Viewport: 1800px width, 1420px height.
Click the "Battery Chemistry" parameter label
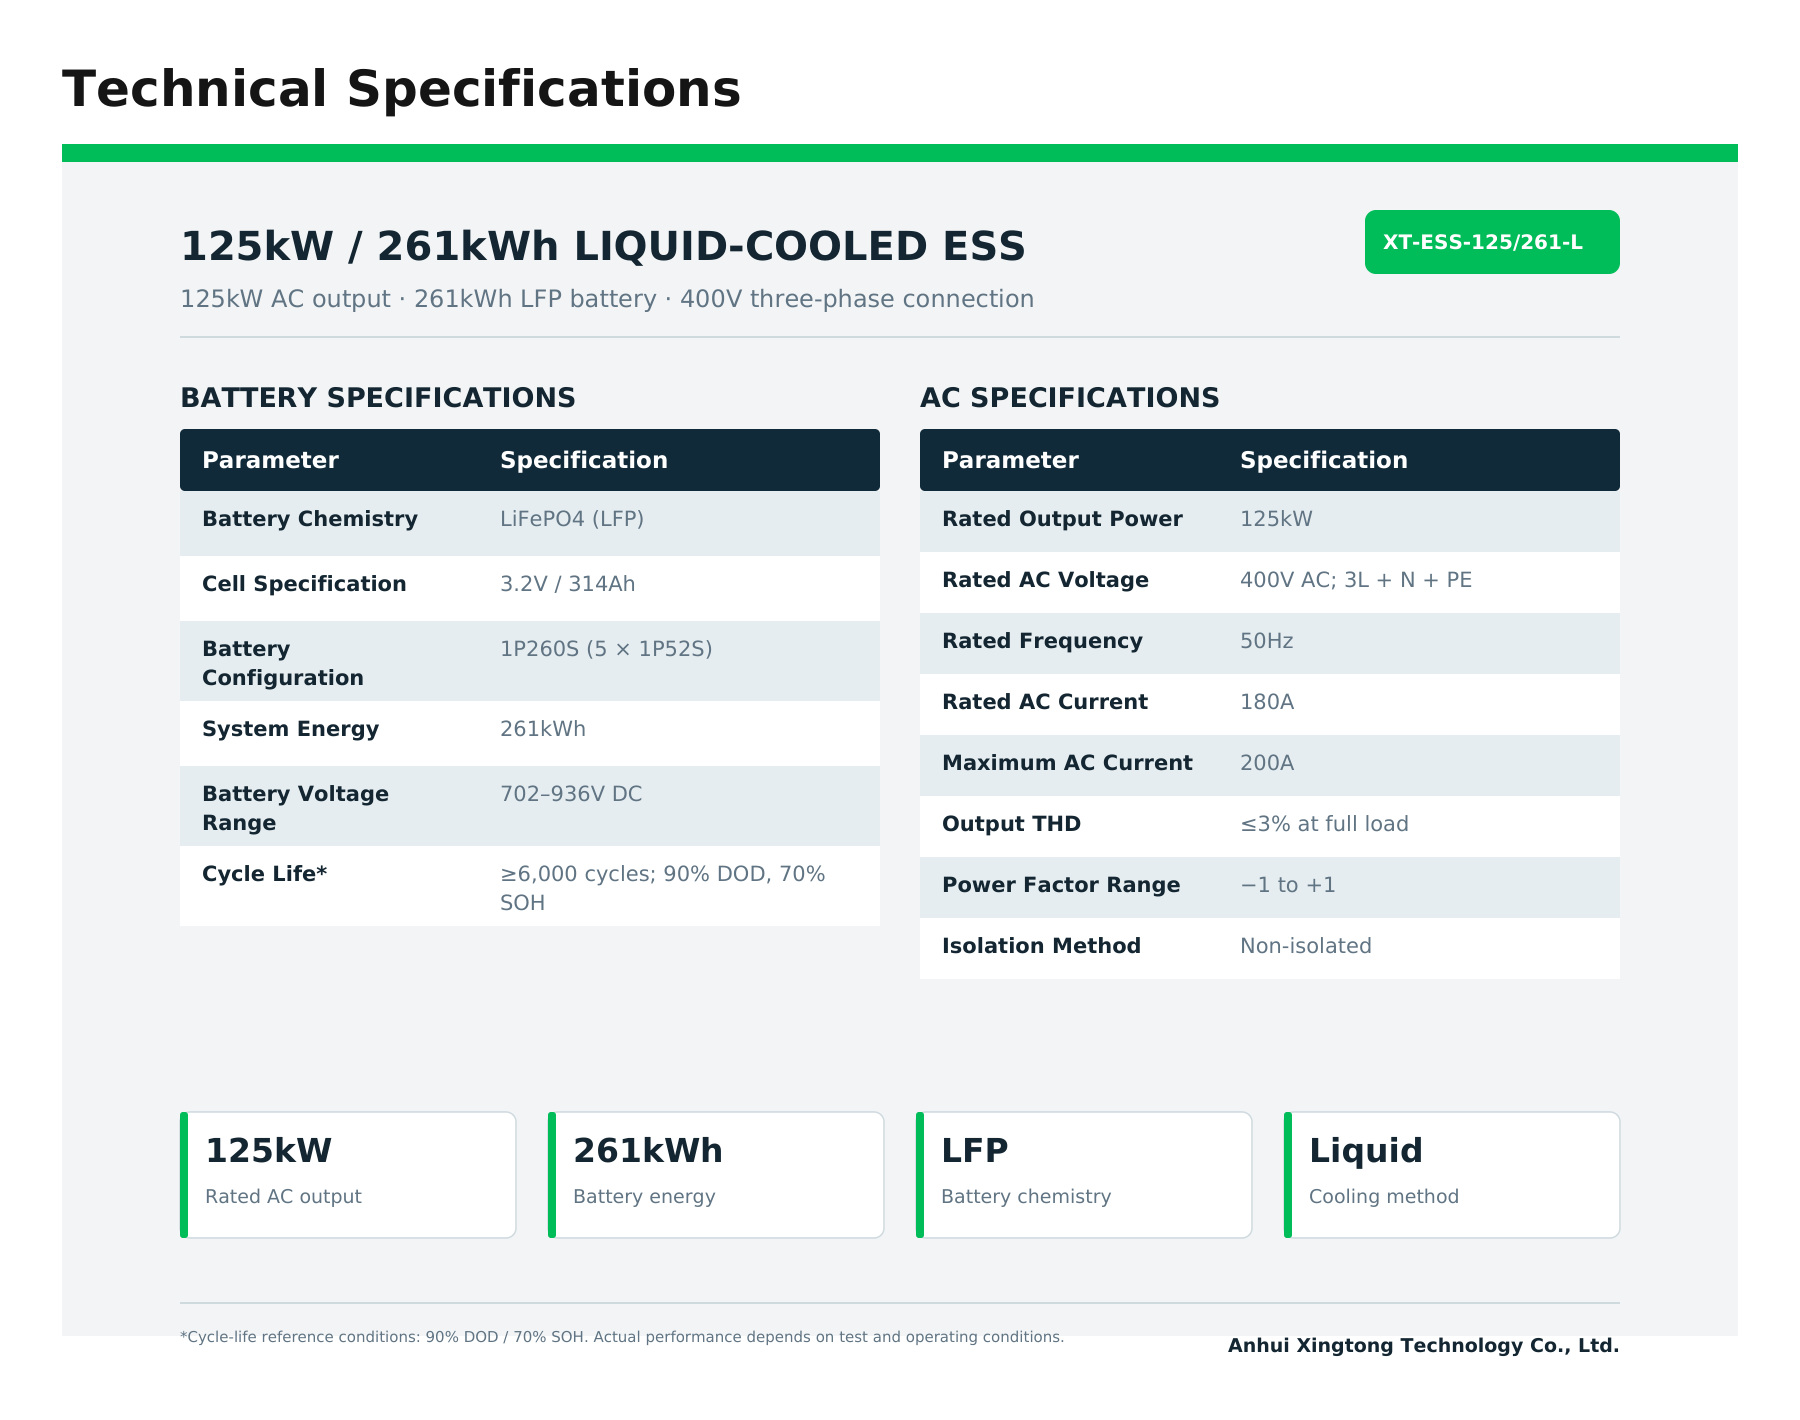tap(310, 519)
